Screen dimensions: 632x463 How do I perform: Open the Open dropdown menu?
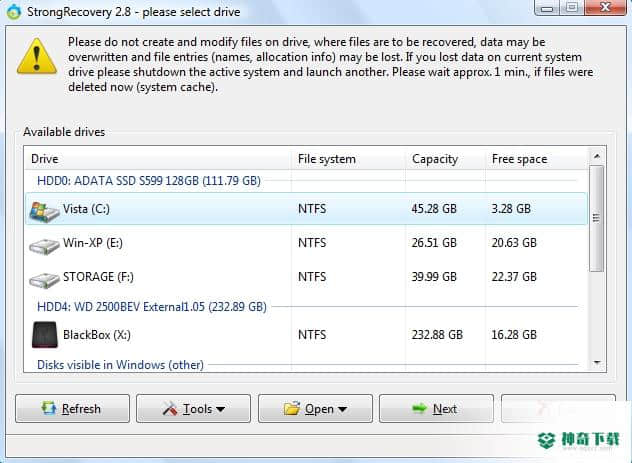pos(315,409)
